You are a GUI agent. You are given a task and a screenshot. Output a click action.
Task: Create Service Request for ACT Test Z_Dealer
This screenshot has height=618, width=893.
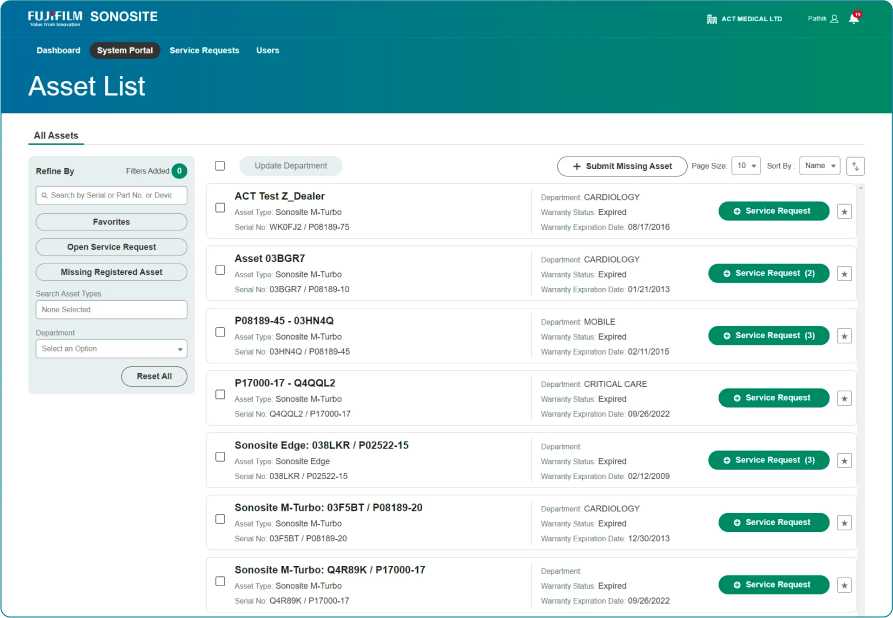(774, 211)
